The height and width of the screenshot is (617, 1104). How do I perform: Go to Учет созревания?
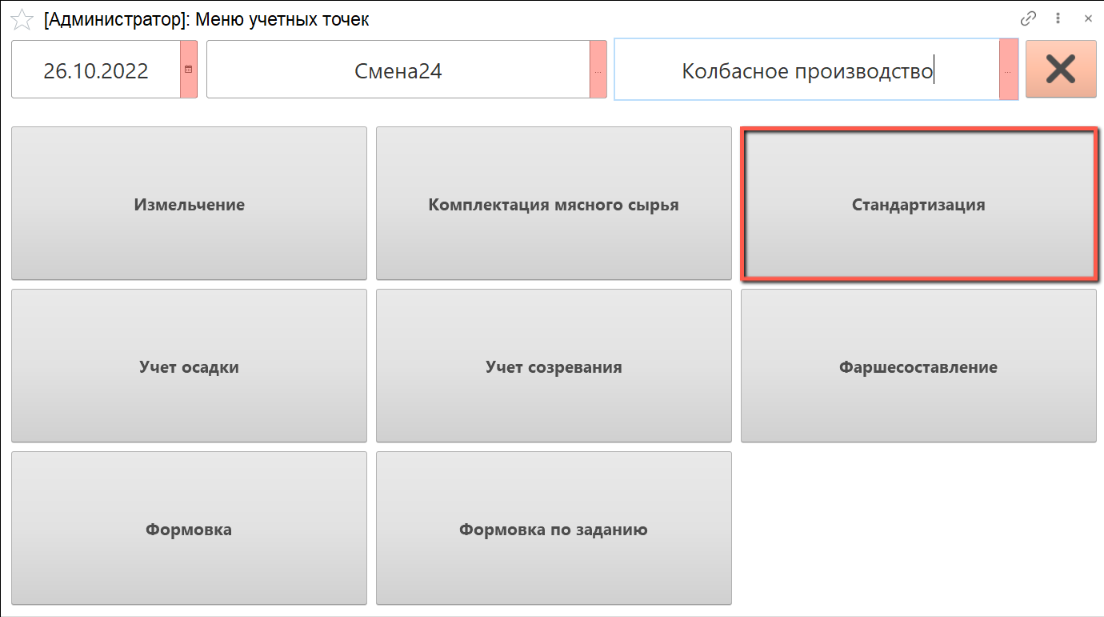click(553, 366)
